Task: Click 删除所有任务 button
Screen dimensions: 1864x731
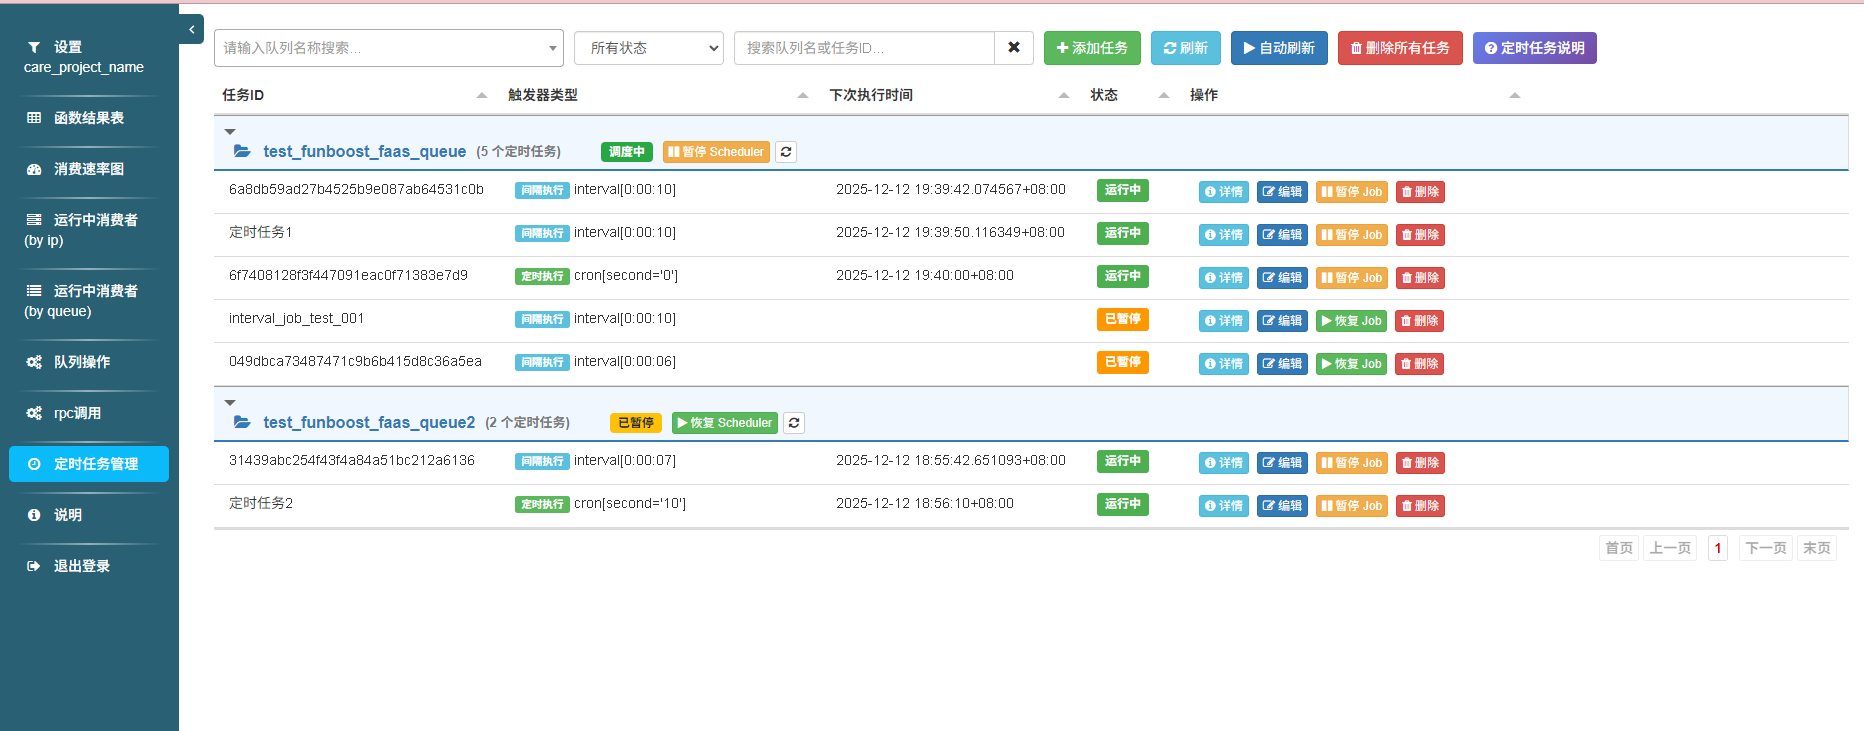Action: coord(1400,48)
